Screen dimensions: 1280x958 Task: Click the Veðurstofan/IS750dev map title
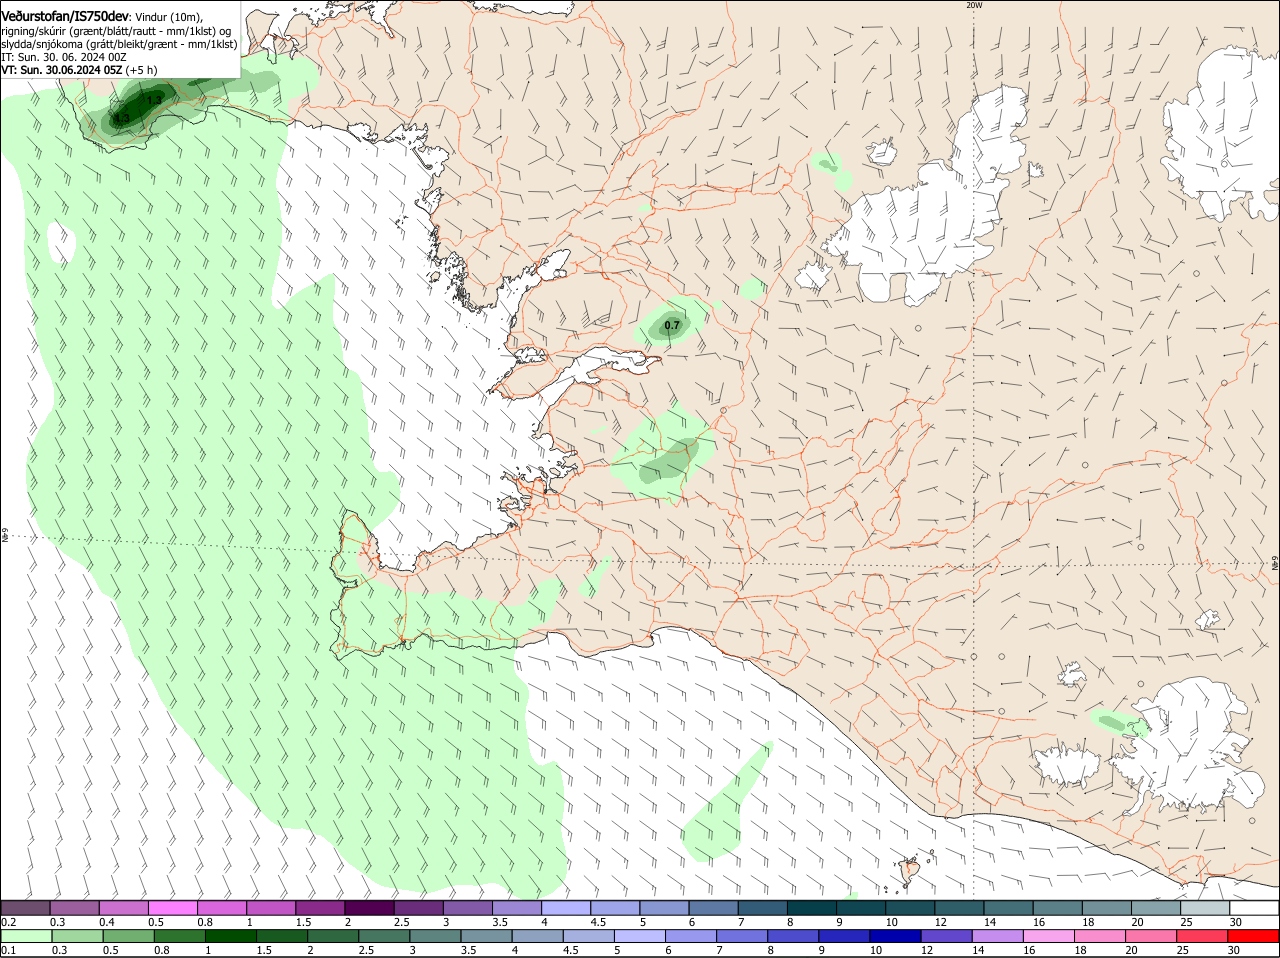pos(65,16)
